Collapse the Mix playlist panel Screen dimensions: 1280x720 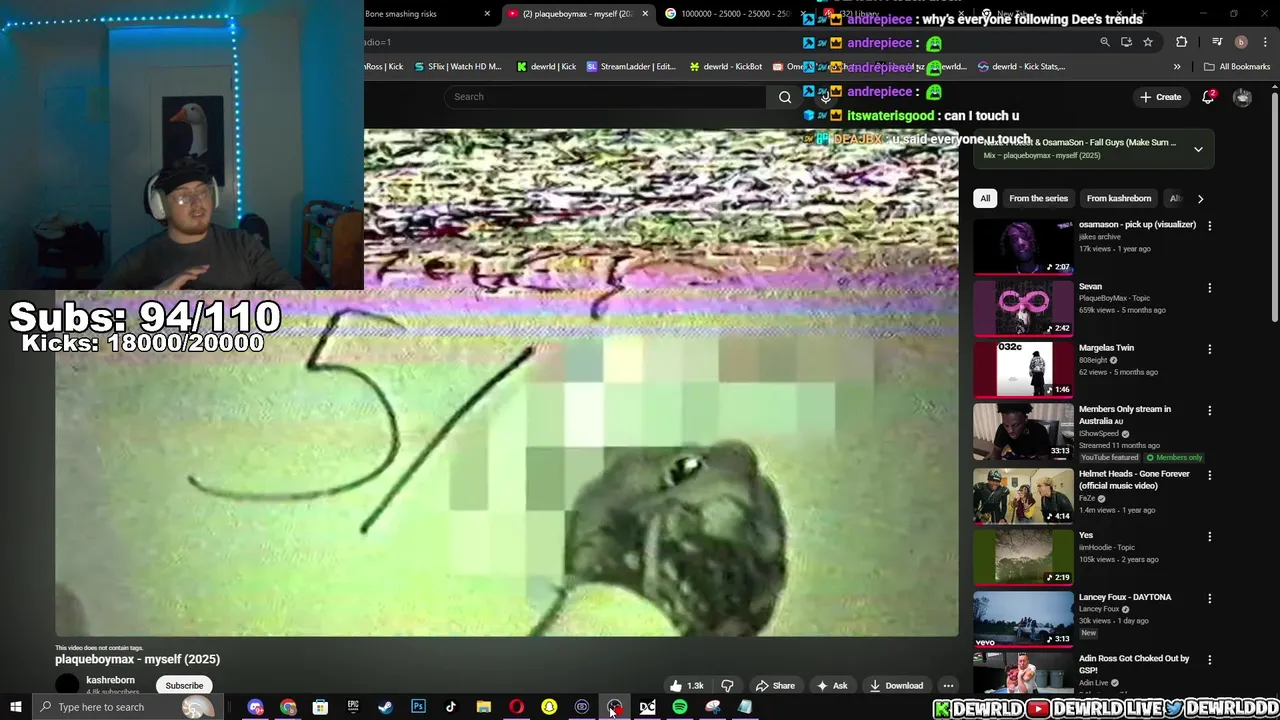[1198, 149]
